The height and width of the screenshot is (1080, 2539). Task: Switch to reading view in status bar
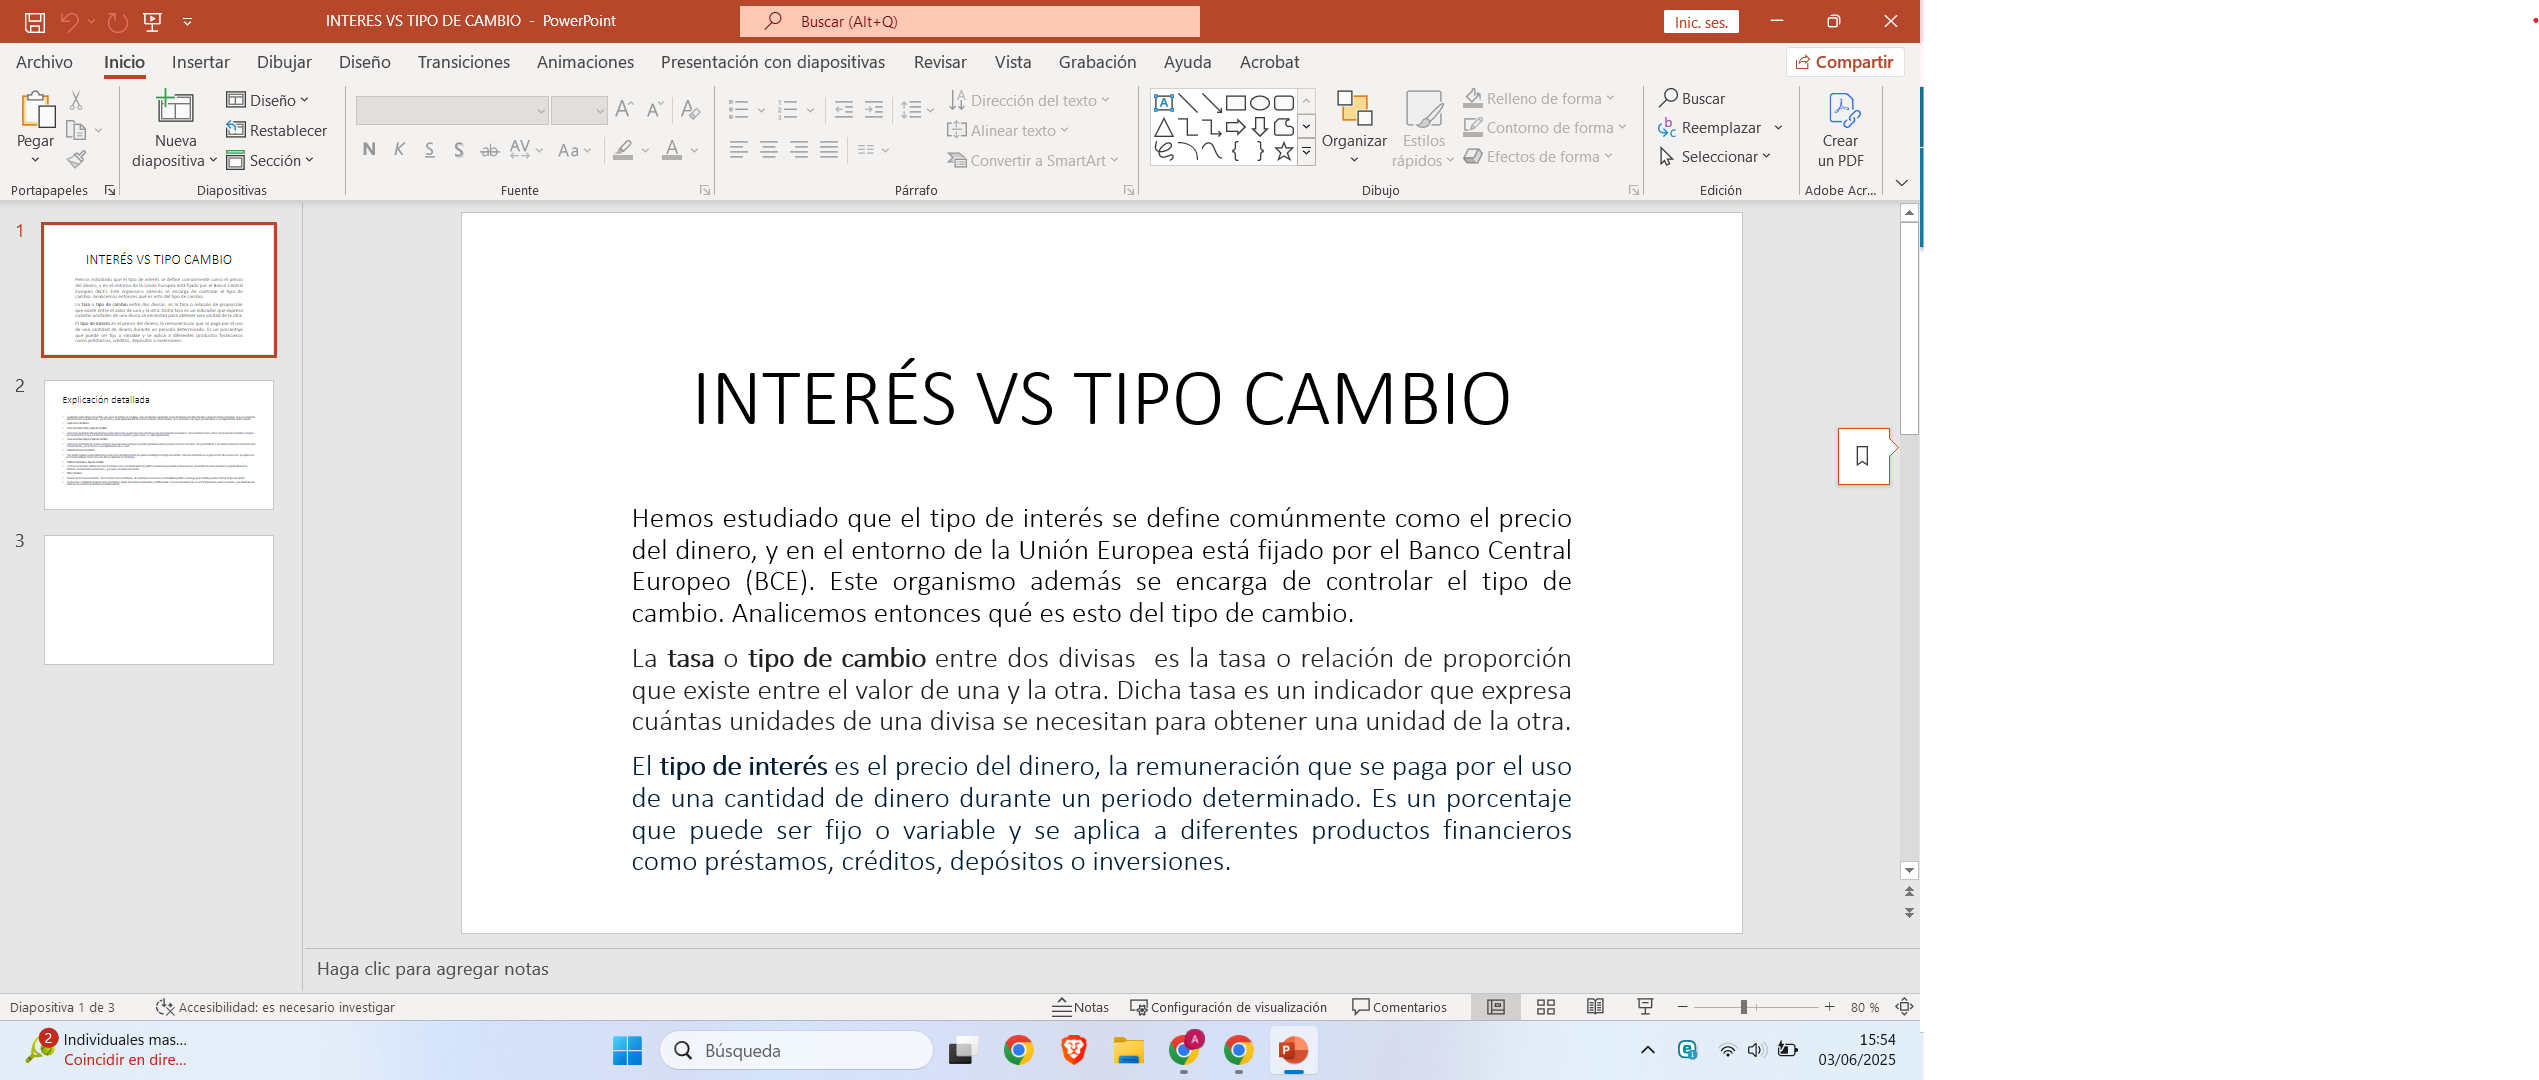(x=1596, y=1007)
